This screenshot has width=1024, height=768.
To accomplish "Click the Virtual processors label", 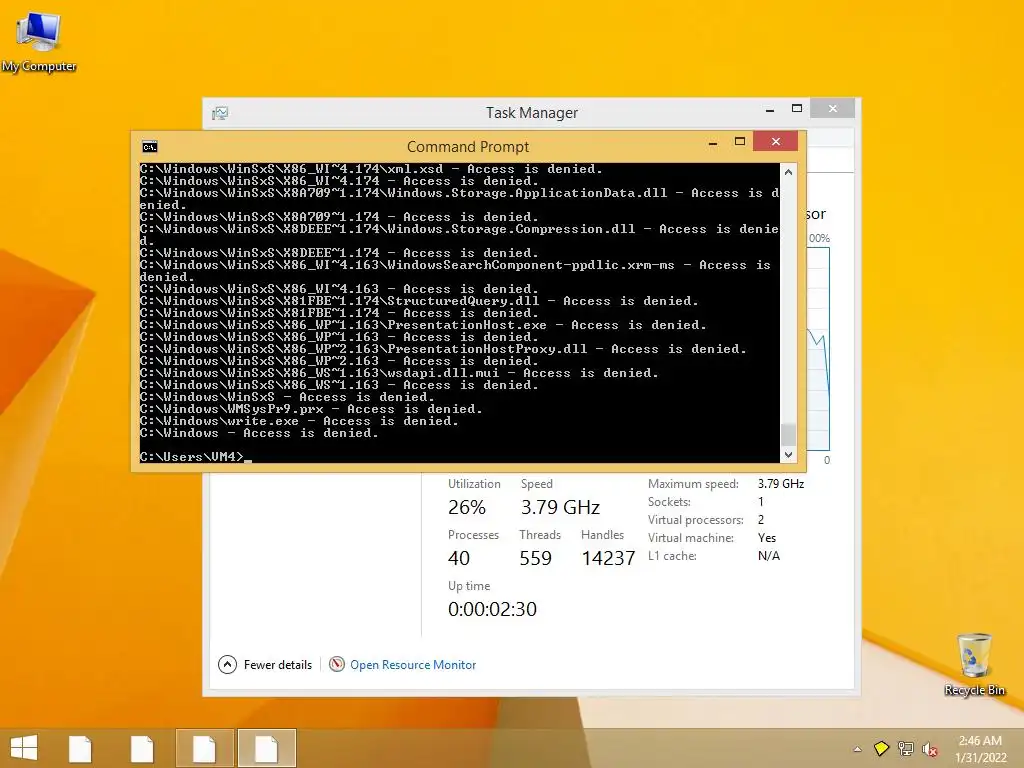I will click(x=696, y=520).
